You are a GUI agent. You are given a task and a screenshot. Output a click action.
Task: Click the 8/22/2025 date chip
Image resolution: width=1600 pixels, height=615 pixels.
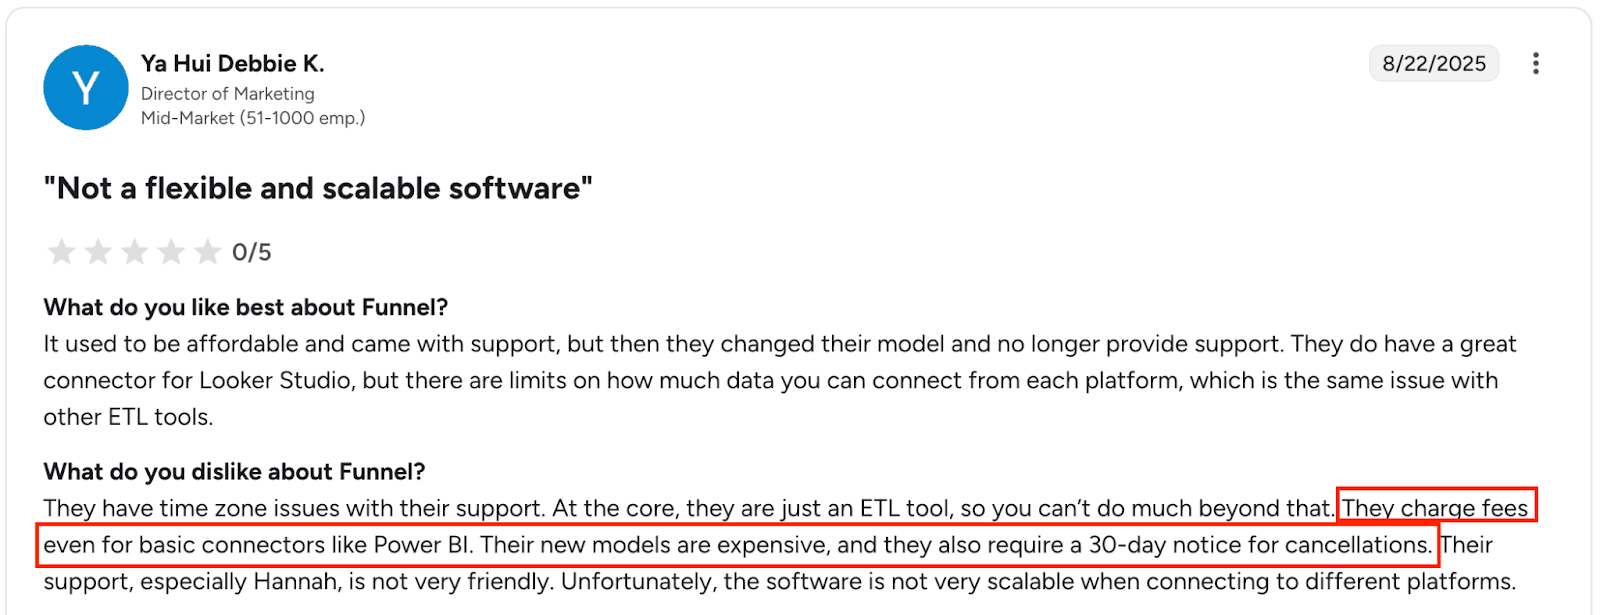[x=1433, y=63]
